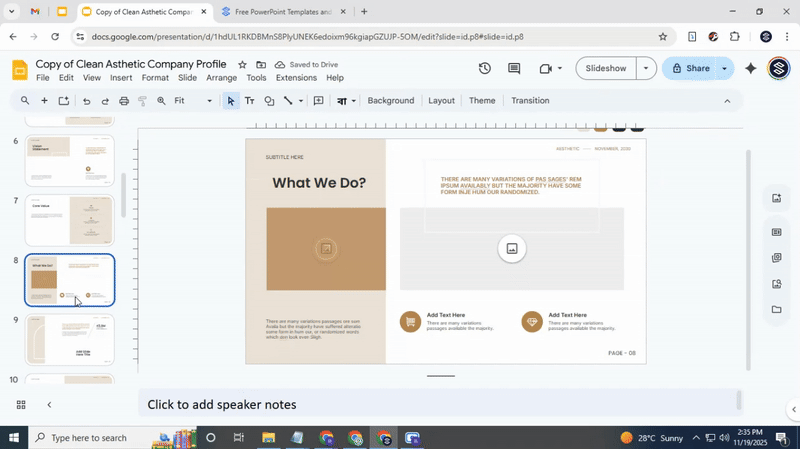This screenshot has height=449, width=800.
Task: Select the Text box tool
Action: click(x=250, y=101)
